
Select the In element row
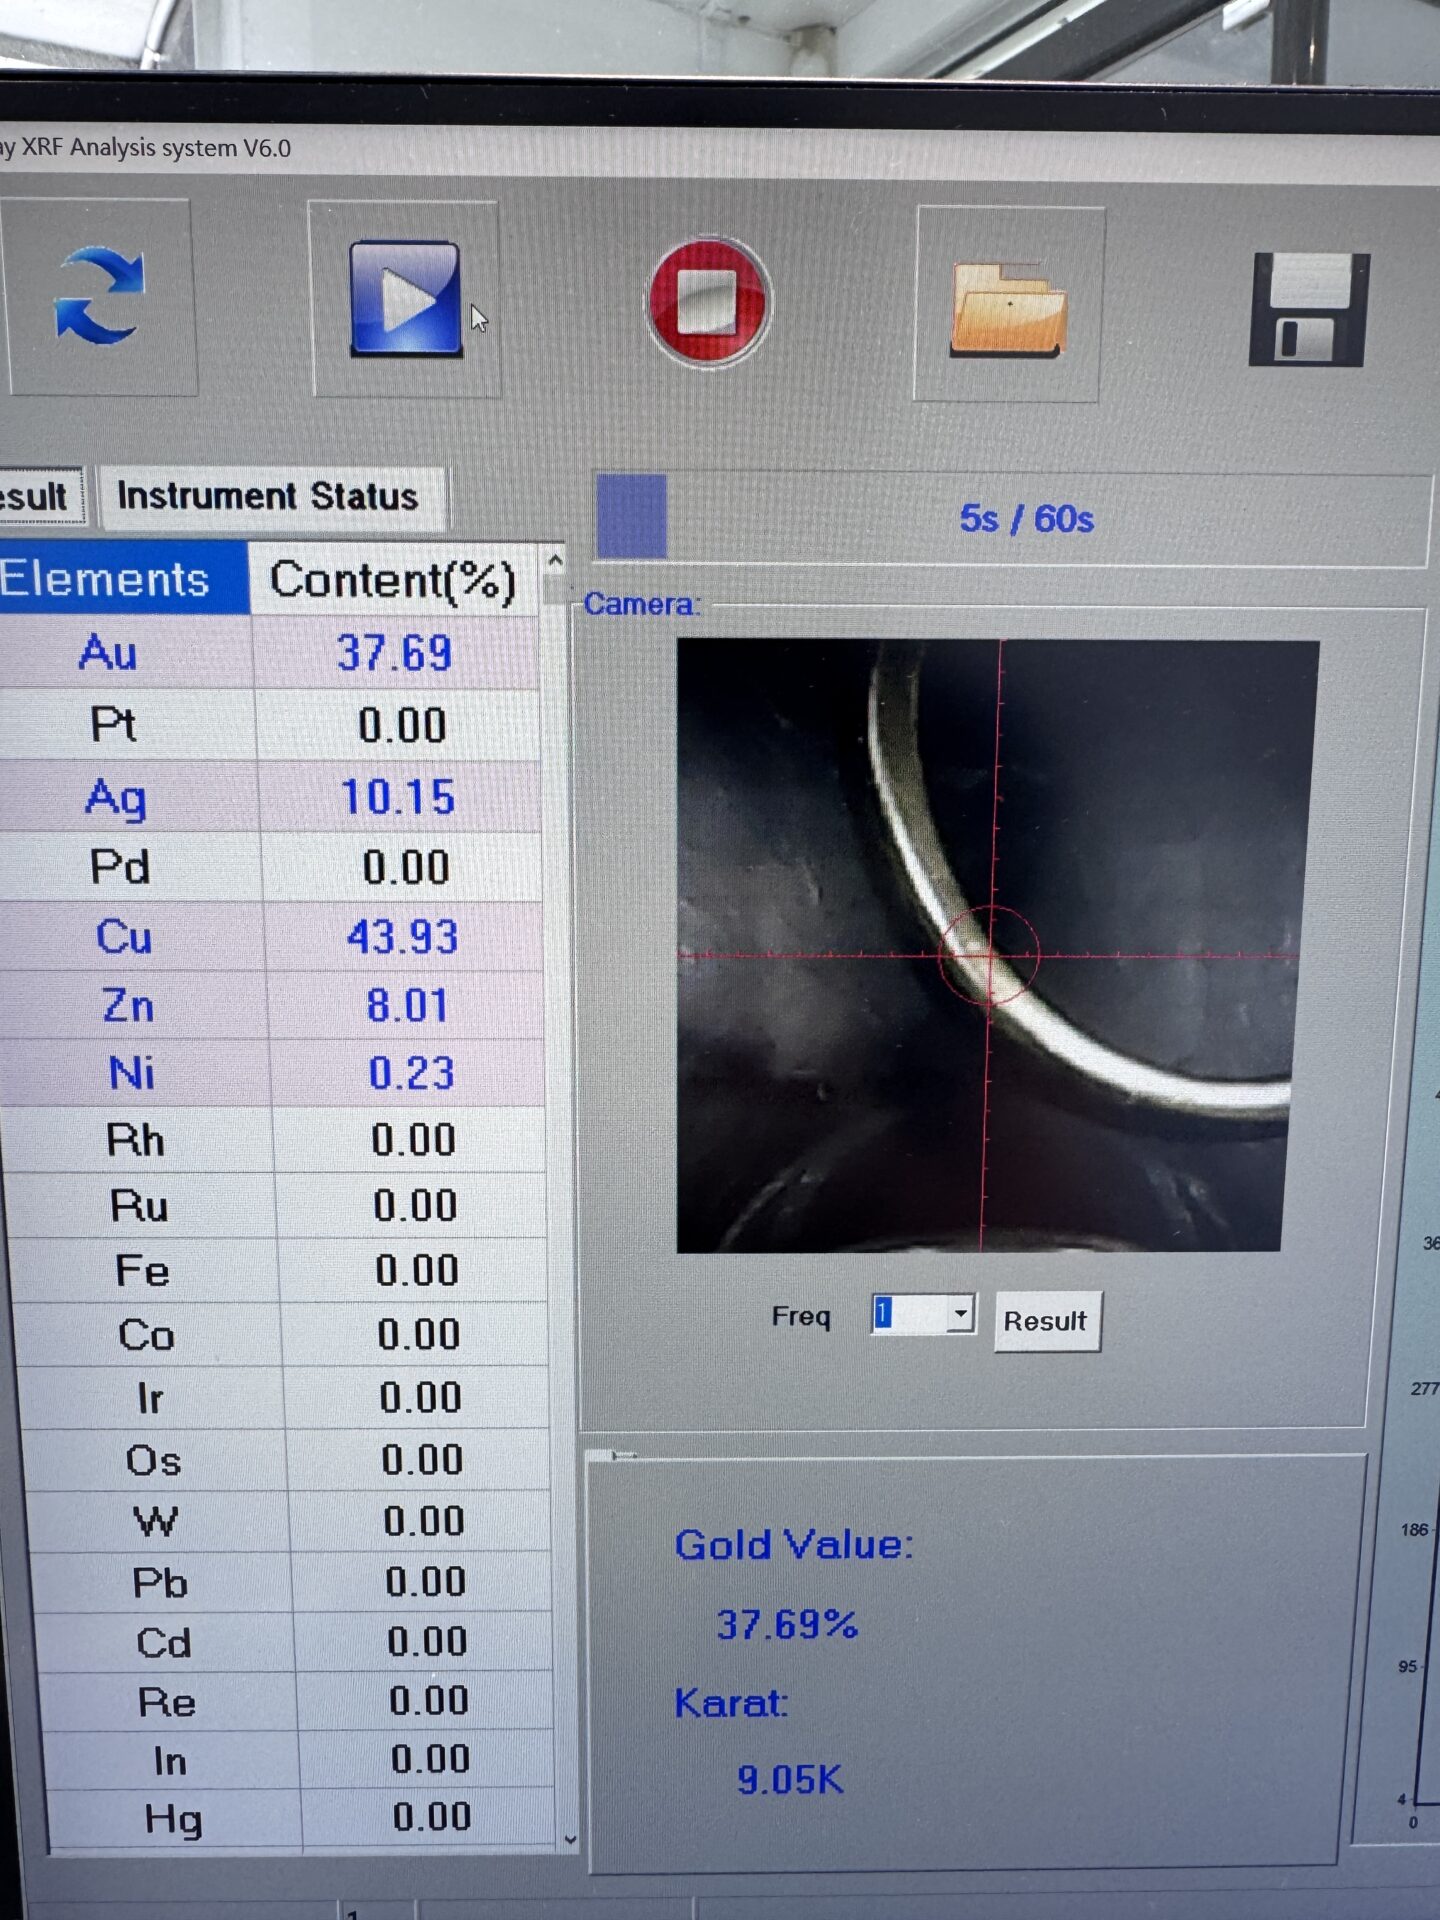pos(298,1760)
